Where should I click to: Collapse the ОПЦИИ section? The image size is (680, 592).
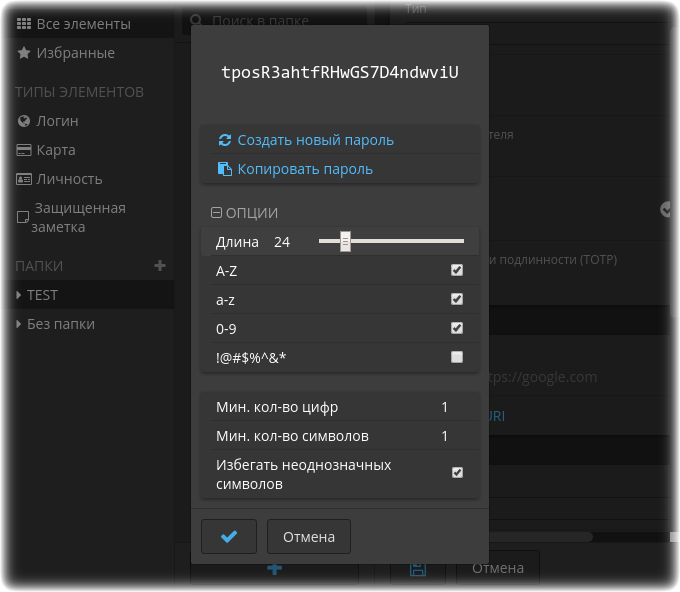244,213
